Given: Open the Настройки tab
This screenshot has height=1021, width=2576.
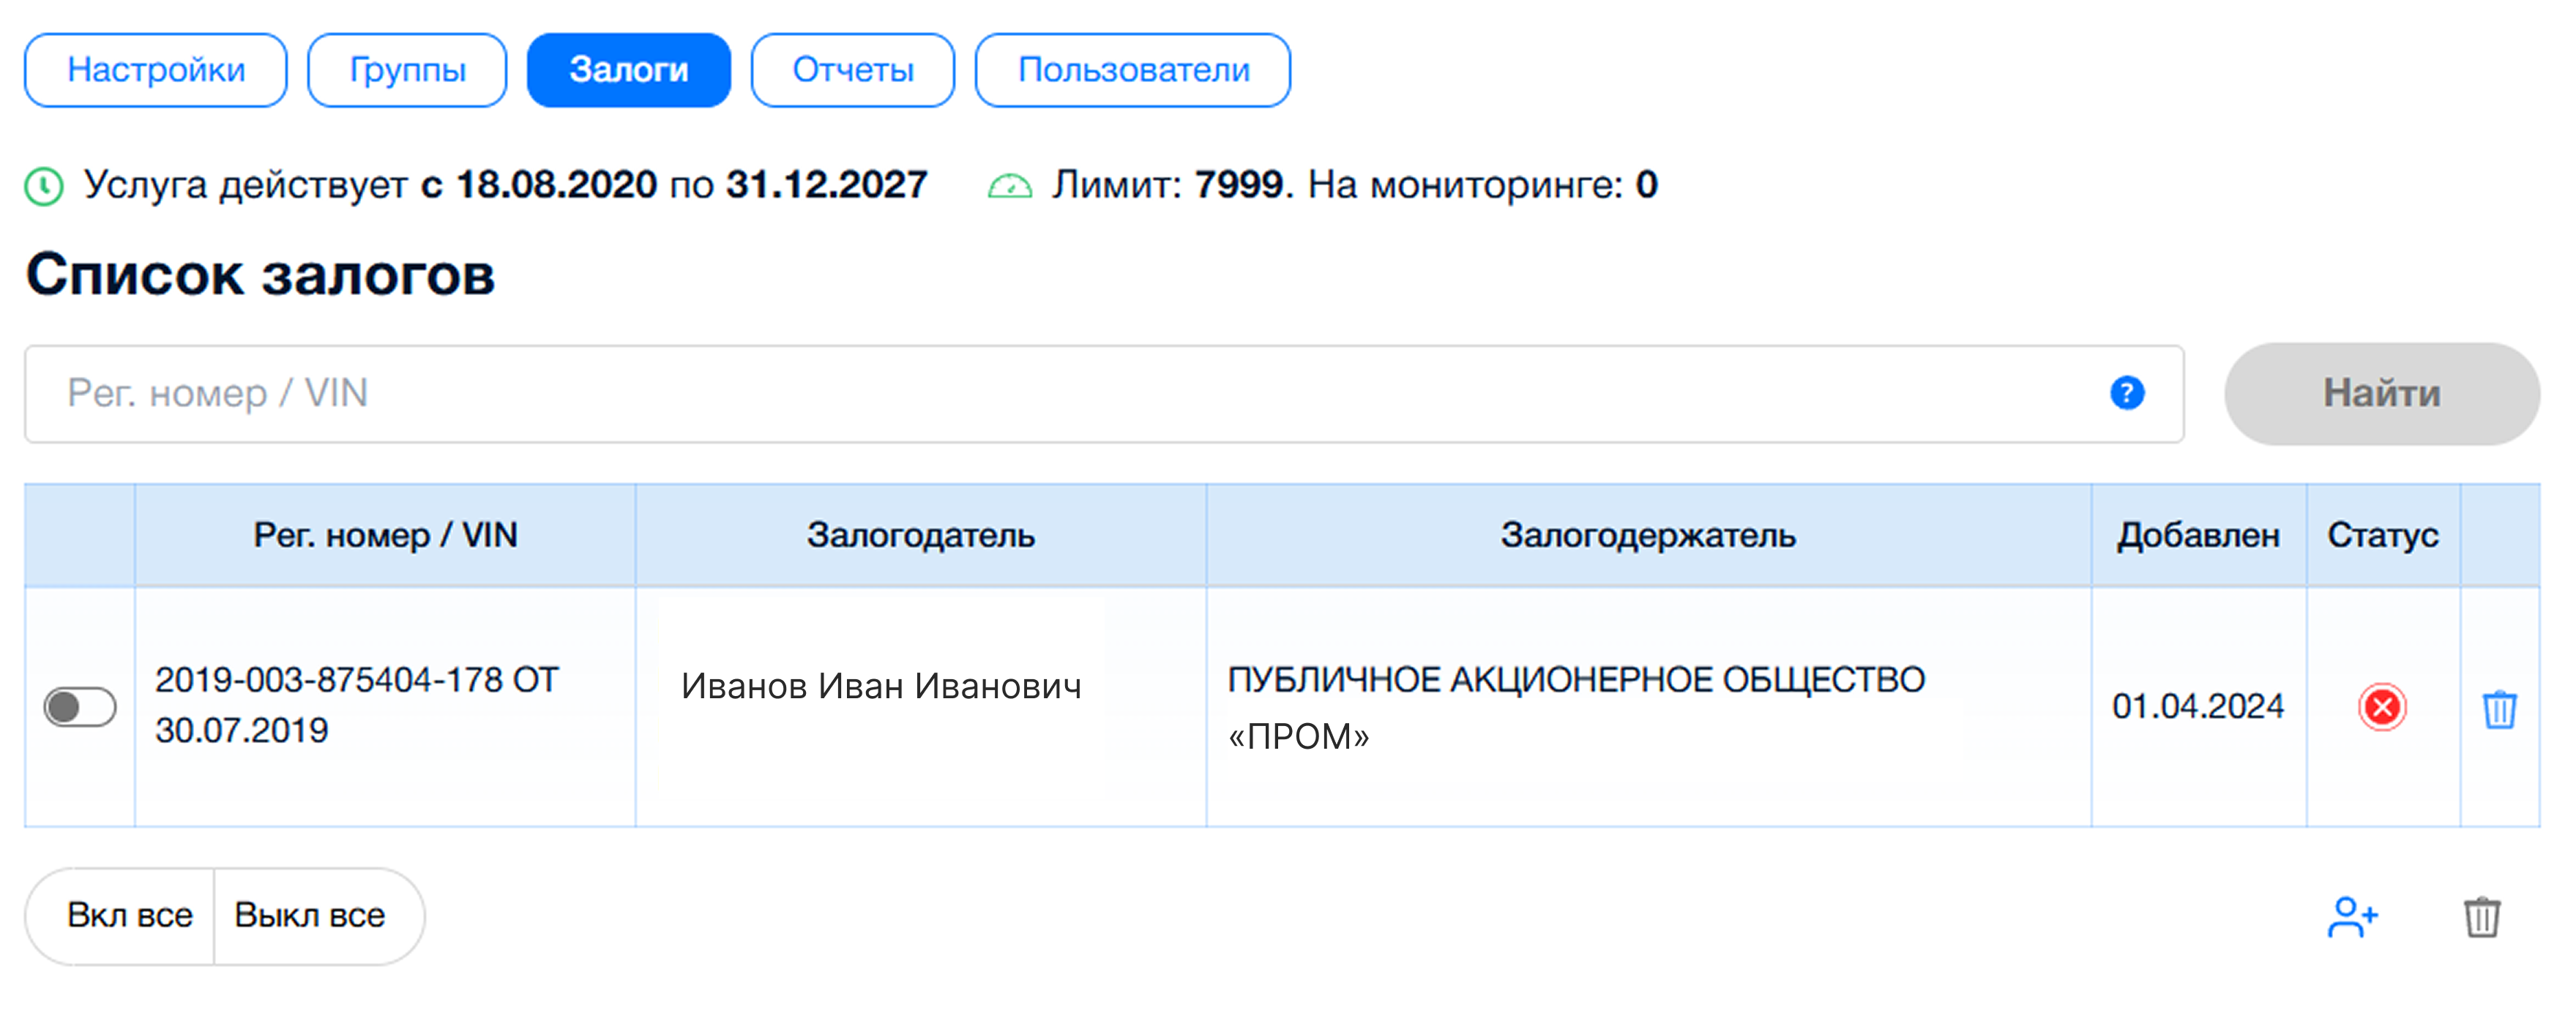Looking at the screenshot, I should point(156,70).
